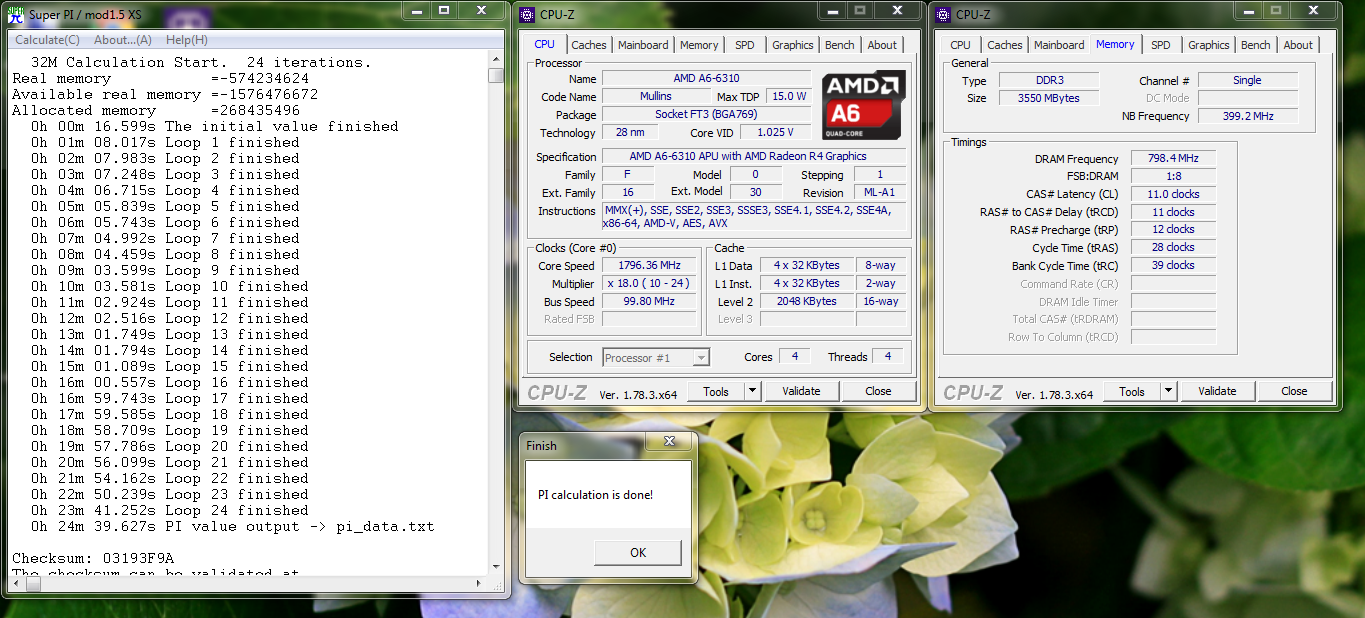Click the CAS# Latency 11.0 clocks value

coord(1173,194)
